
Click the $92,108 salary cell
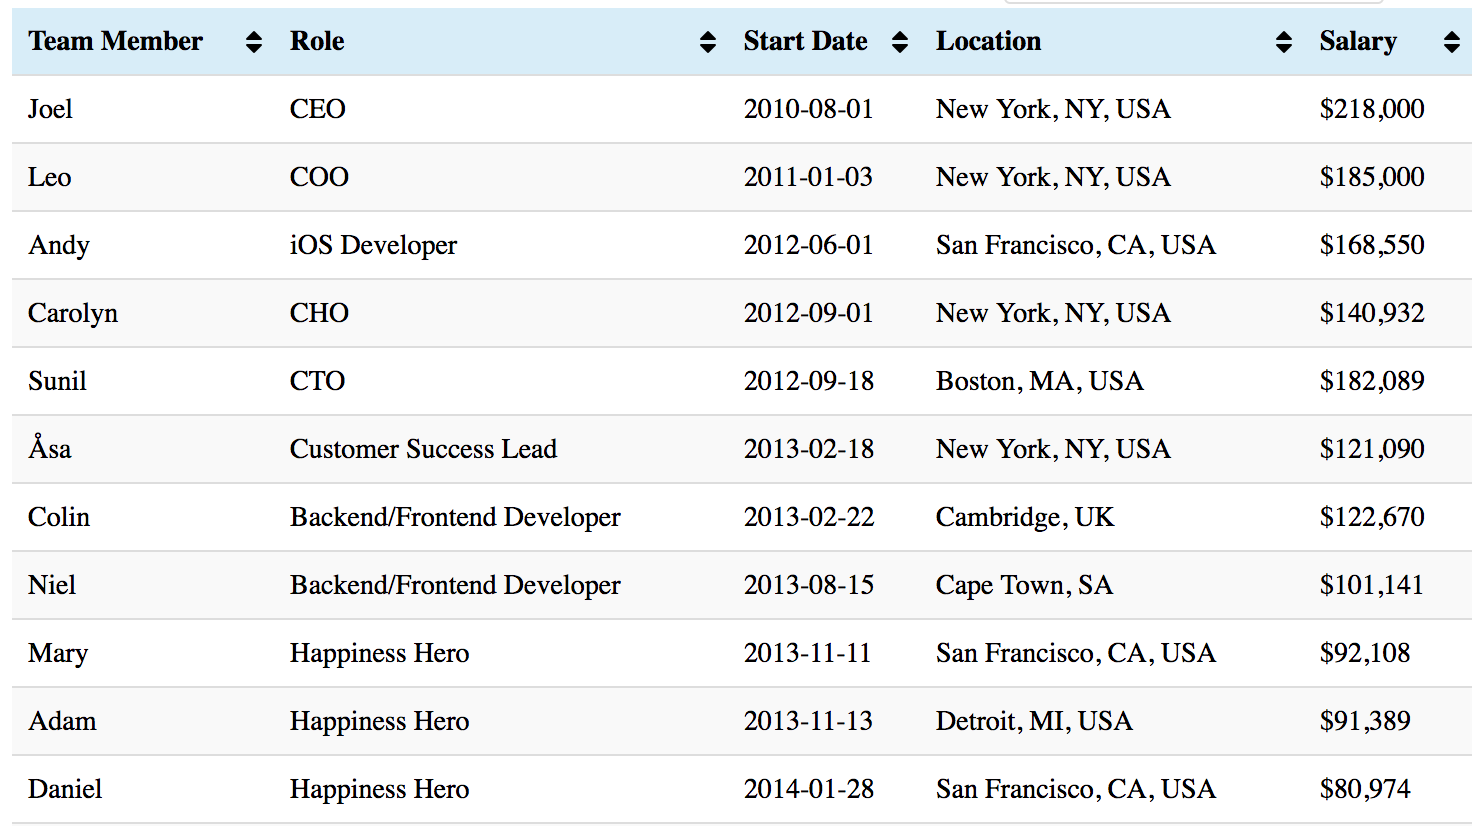click(1364, 653)
